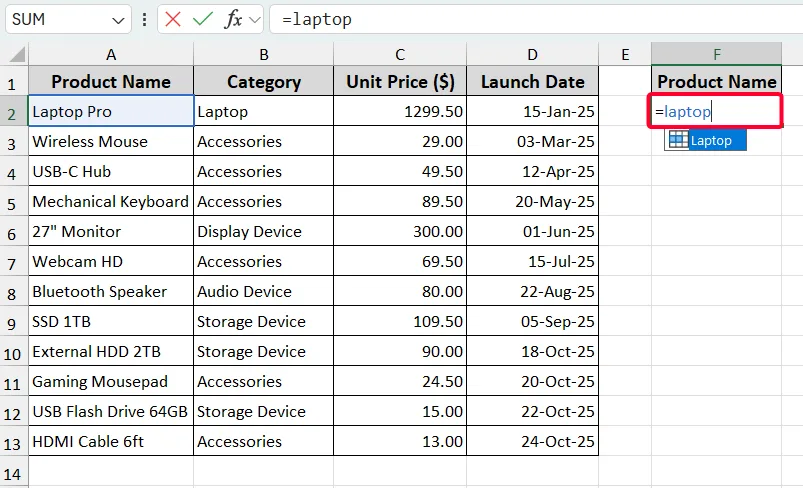Viewport: 803px width, 488px height.
Task: Select row 1 header
Action: [12, 83]
